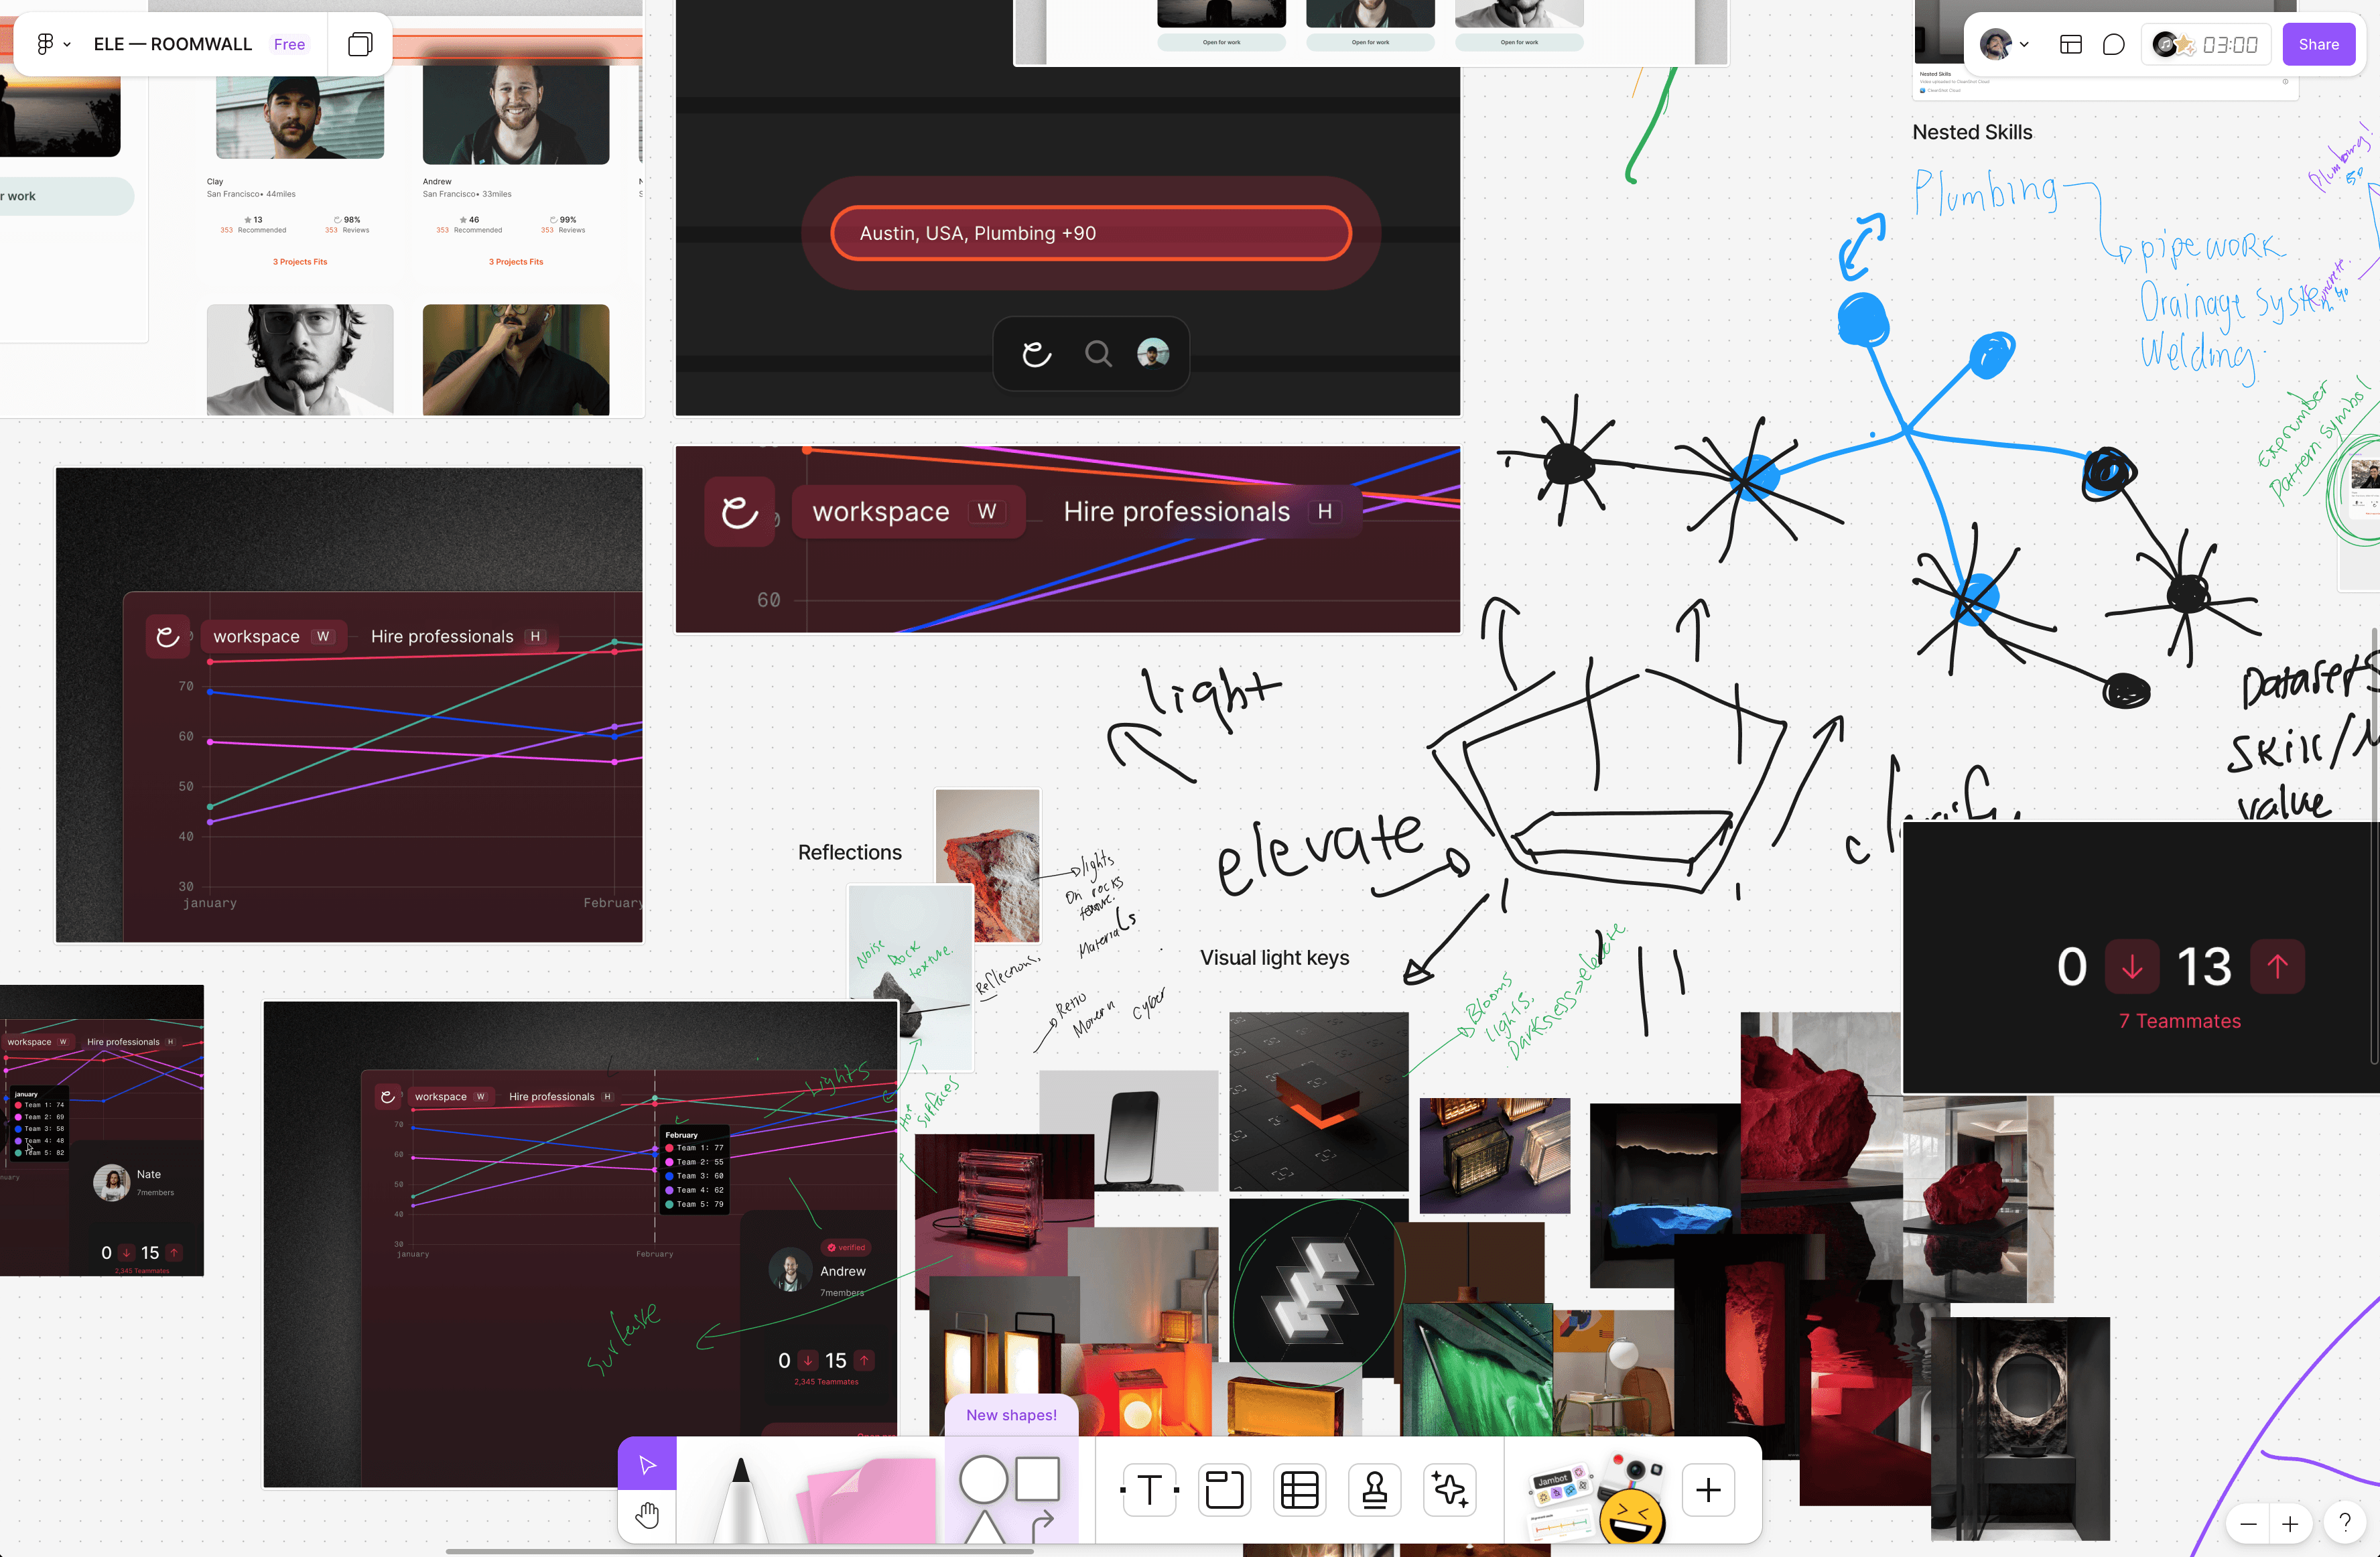Click the purple Share button
Viewport: 2380px width, 1557px height.
point(2318,45)
